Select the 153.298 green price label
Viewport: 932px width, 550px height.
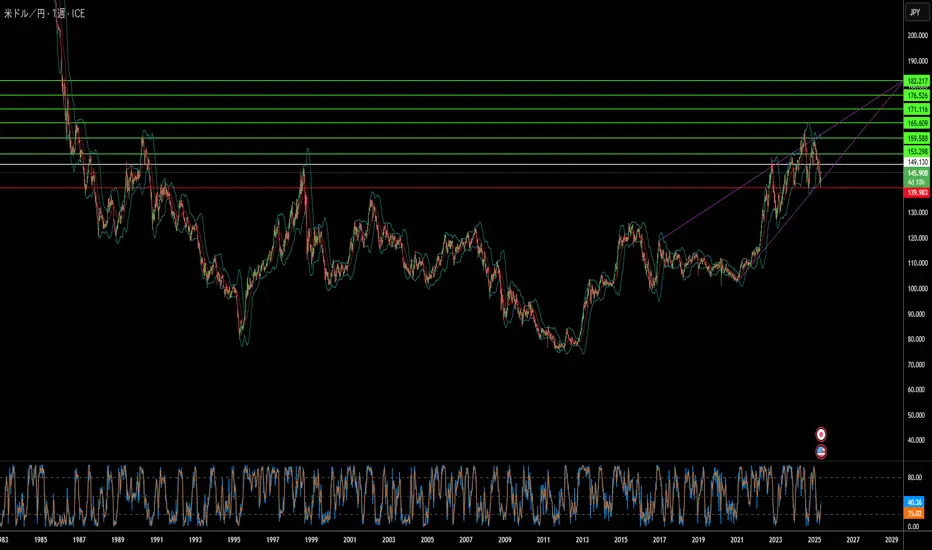[917, 152]
